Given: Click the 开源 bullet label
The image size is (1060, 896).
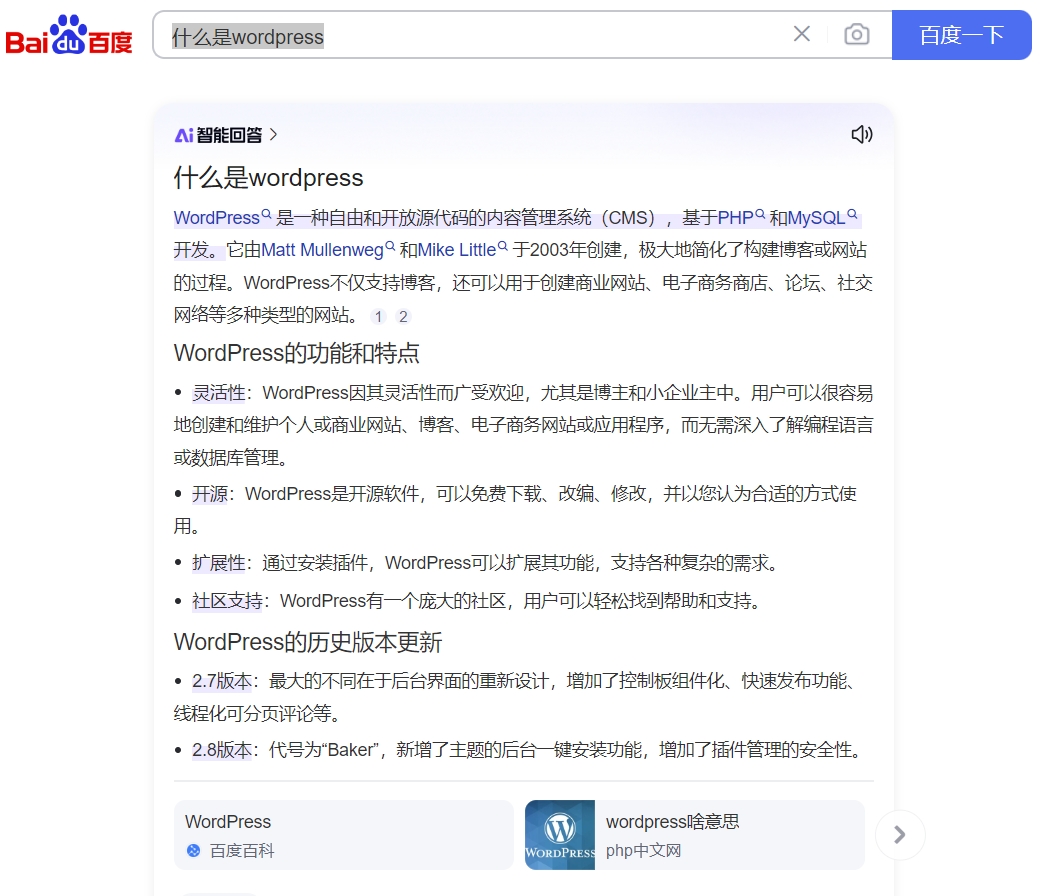Looking at the screenshot, I should click(210, 494).
